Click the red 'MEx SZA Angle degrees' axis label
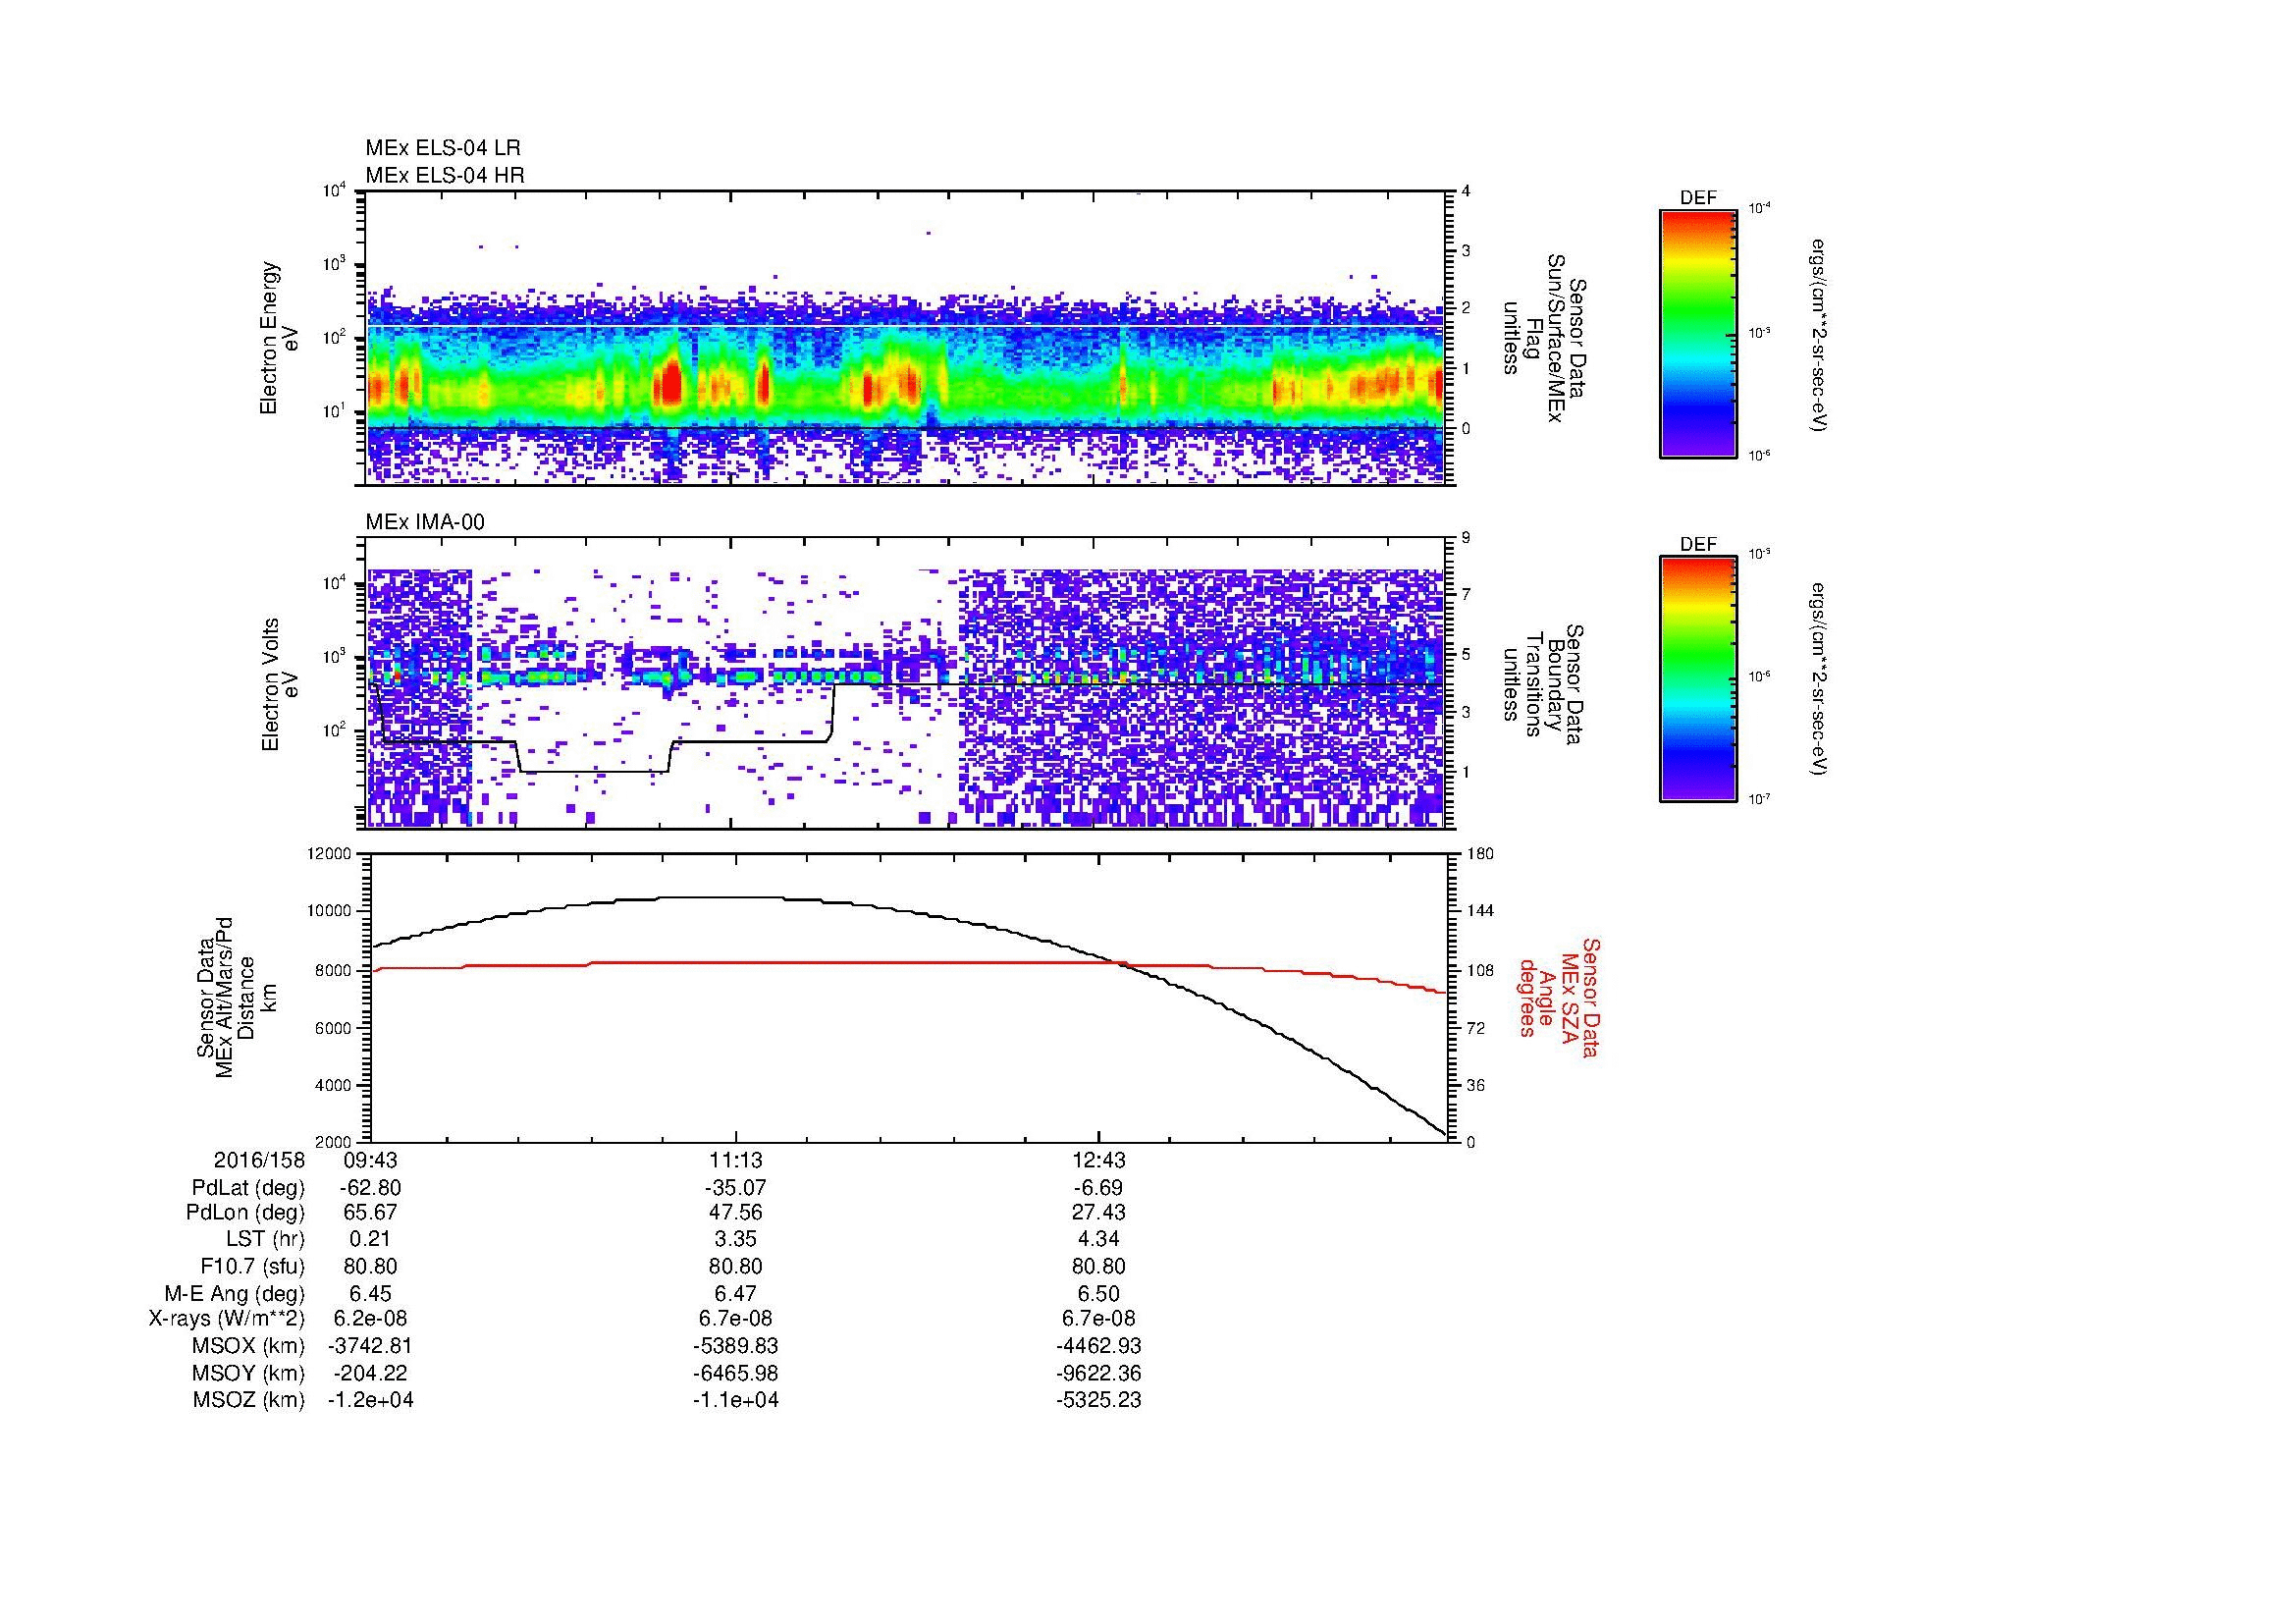Viewport: 2296px width, 1623px height. point(1558,997)
